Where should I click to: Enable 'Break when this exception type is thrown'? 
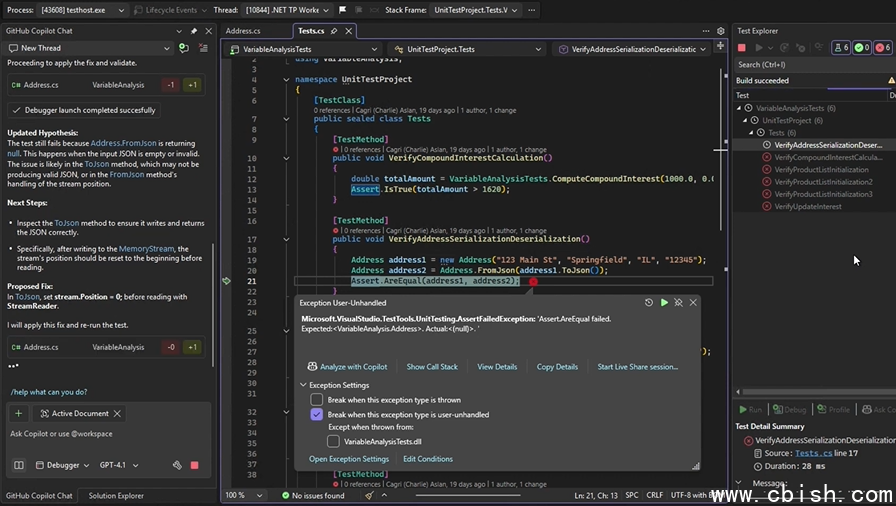pyautogui.click(x=317, y=400)
